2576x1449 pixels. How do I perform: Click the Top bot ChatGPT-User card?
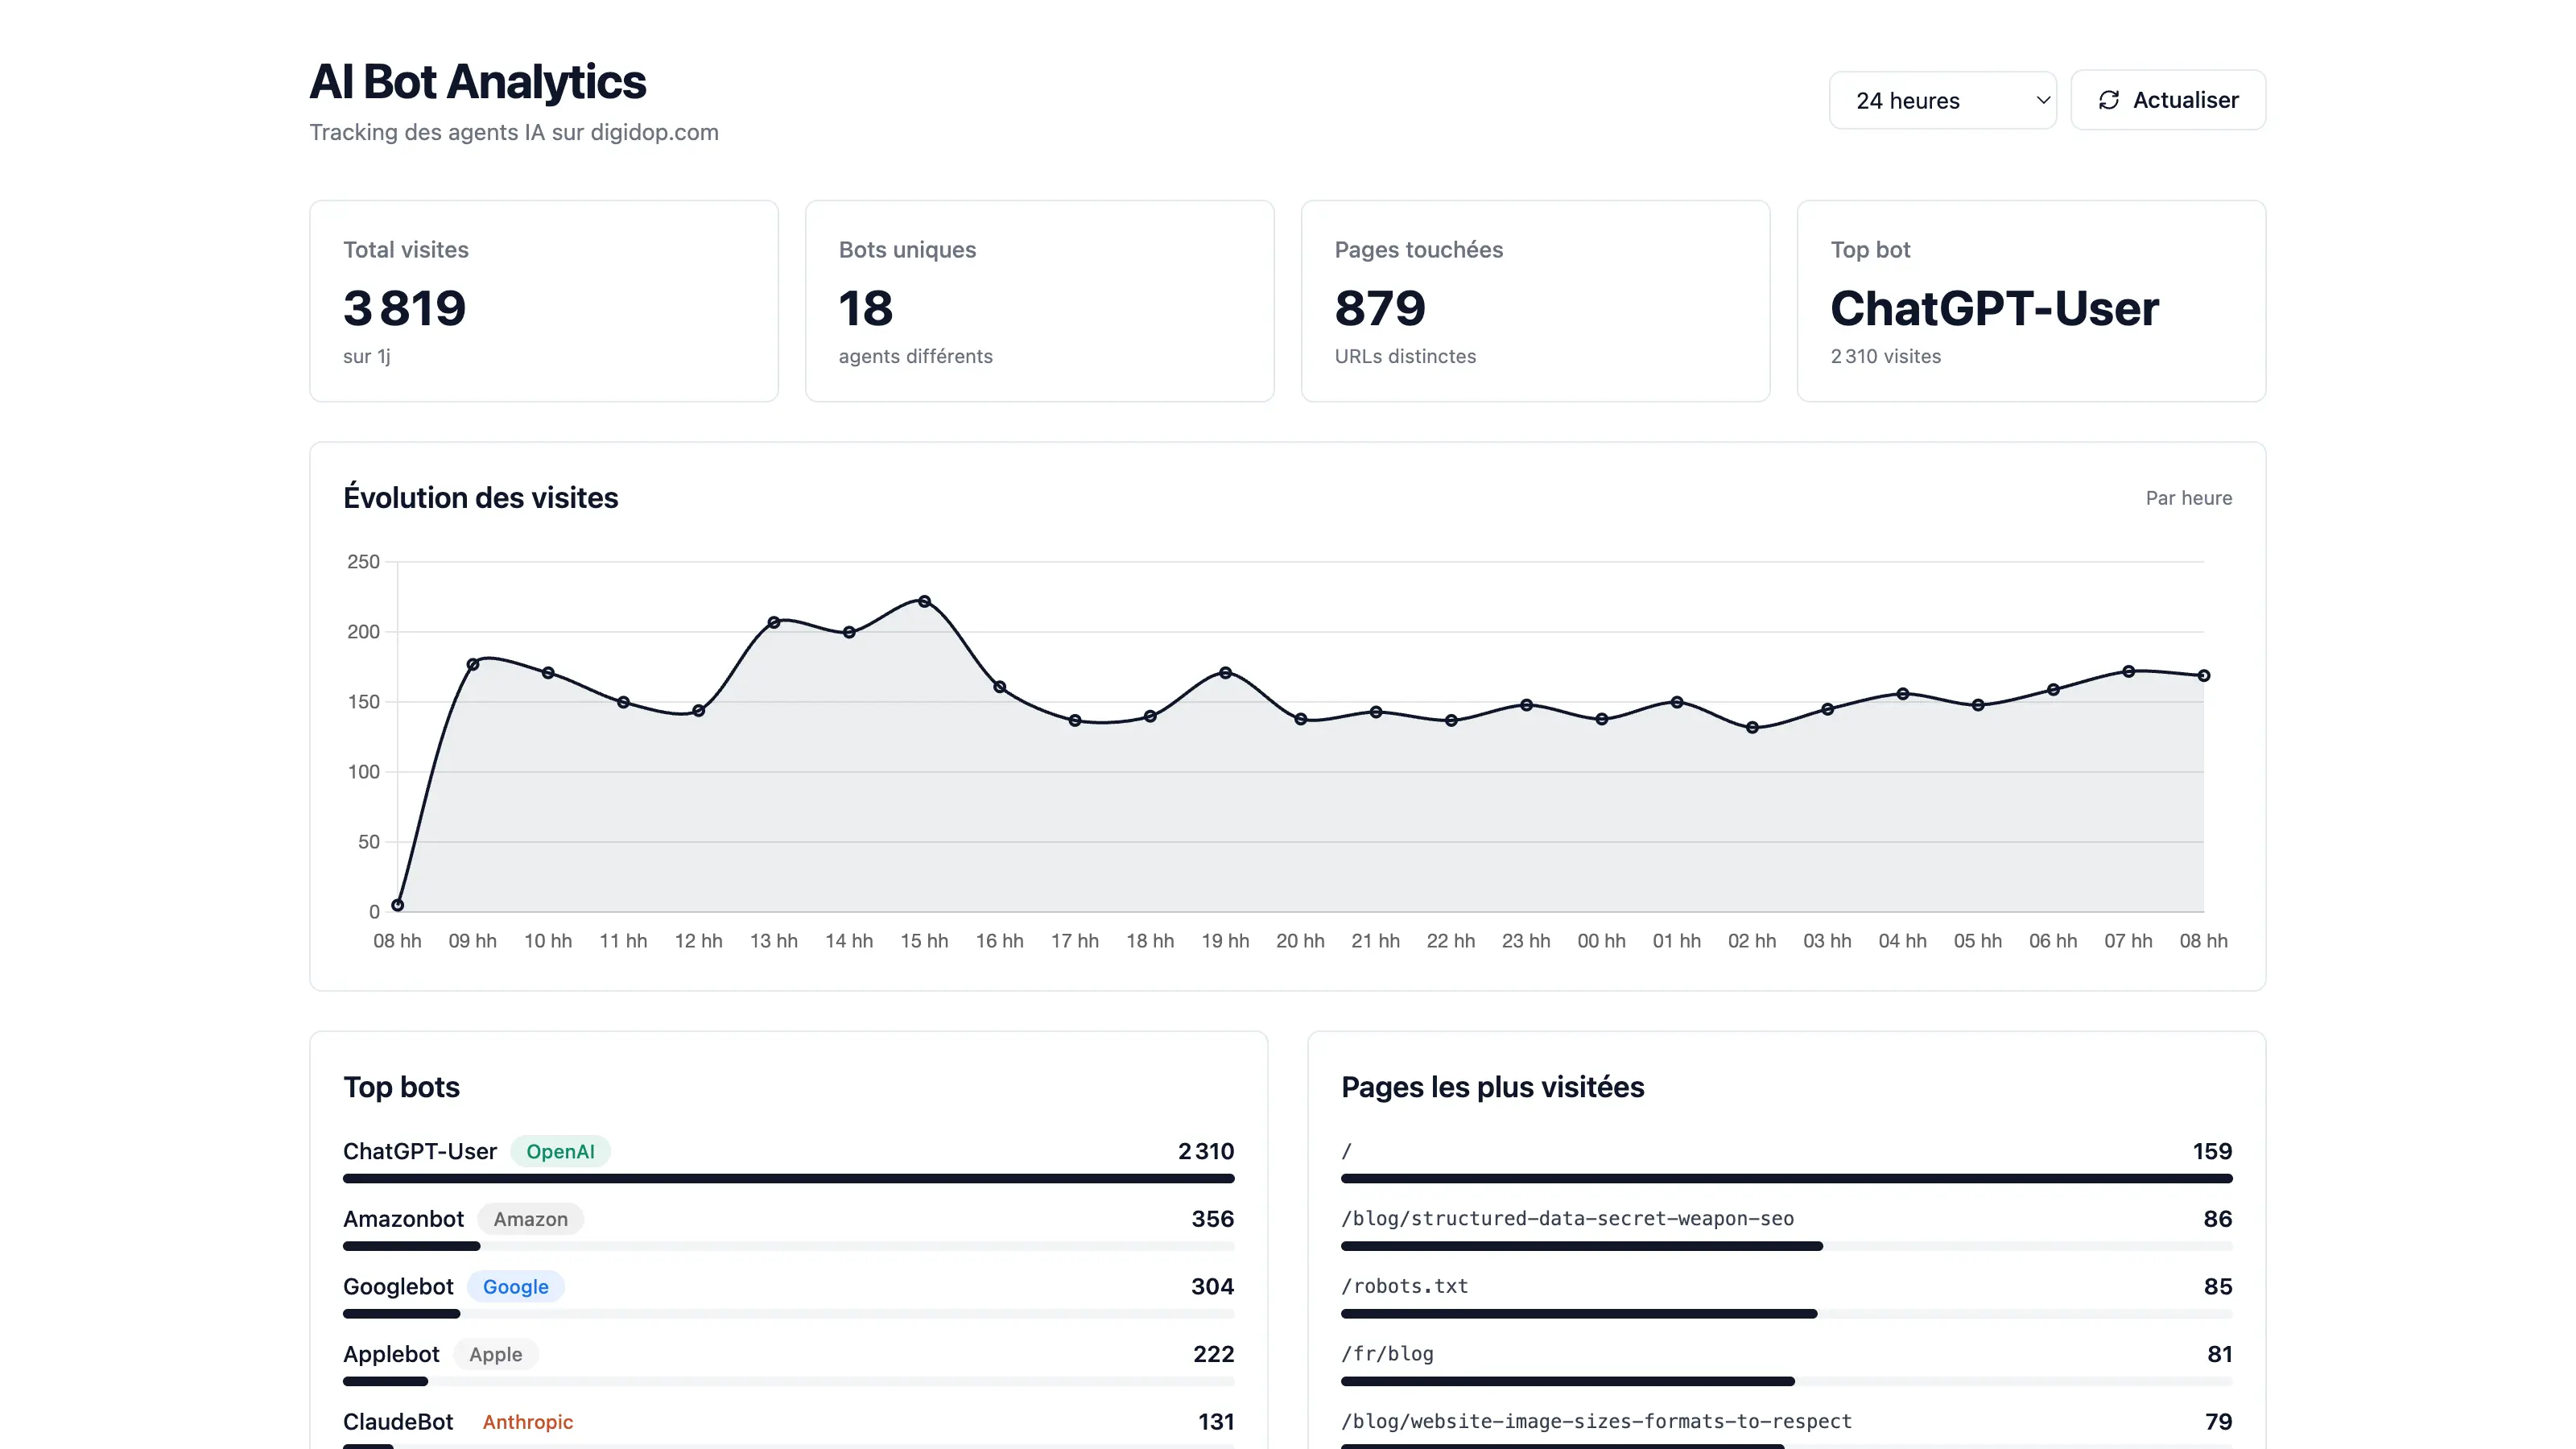pos(2031,300)
